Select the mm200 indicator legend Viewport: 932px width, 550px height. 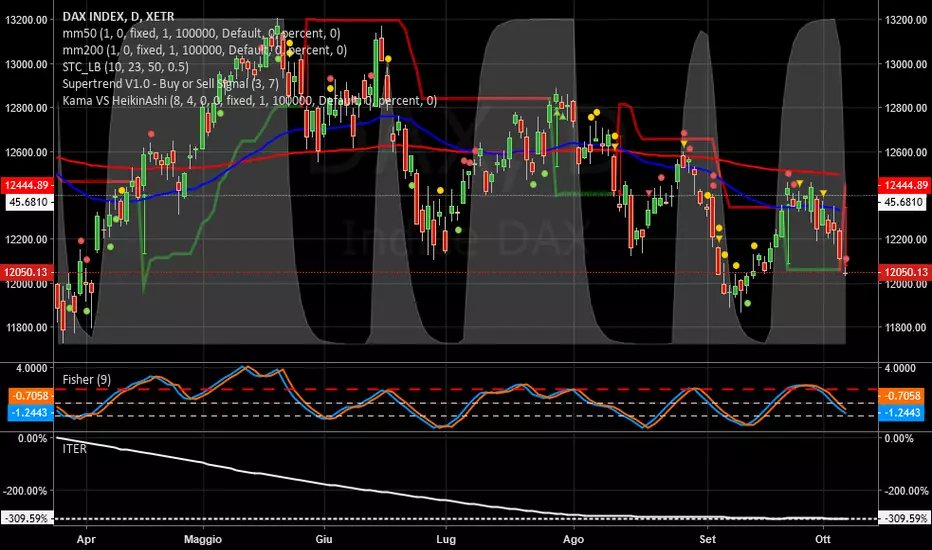click(x=204, y=50)
